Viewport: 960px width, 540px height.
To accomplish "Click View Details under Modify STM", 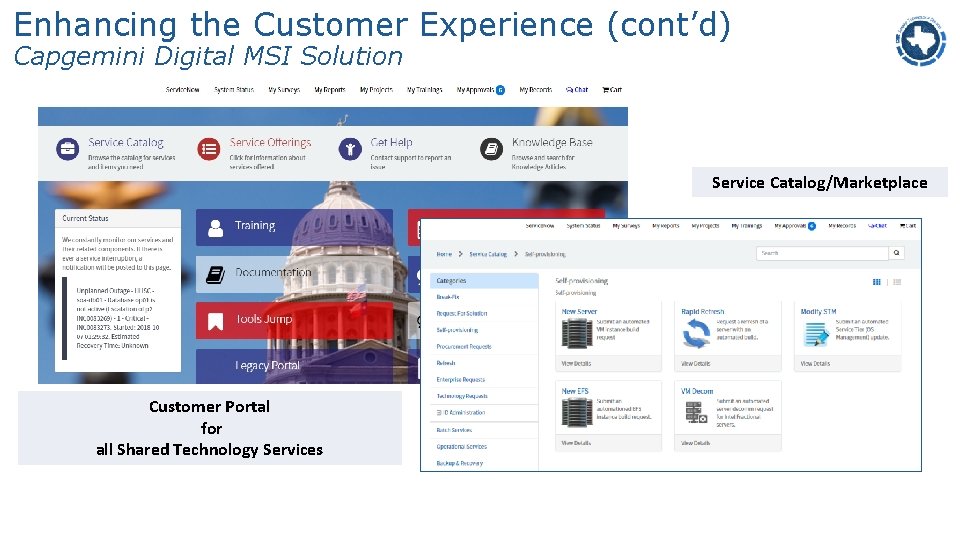I will point(816,364).
